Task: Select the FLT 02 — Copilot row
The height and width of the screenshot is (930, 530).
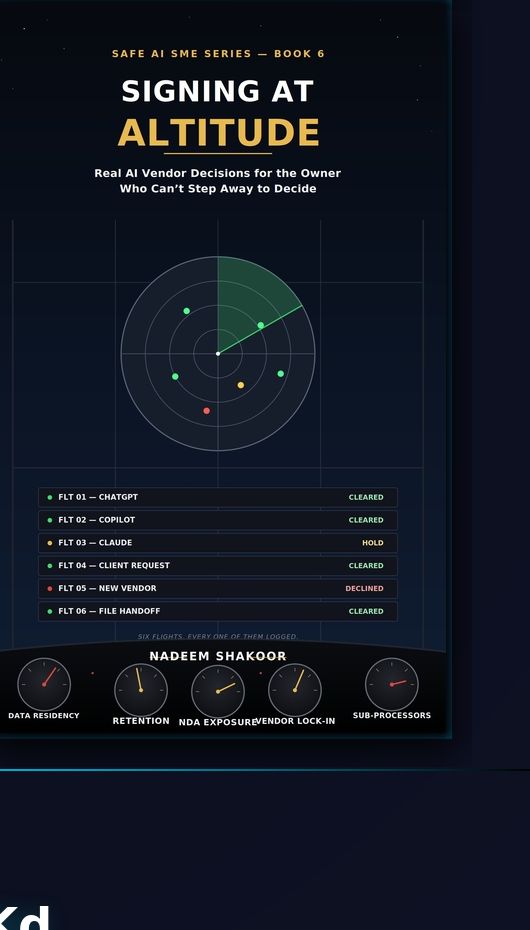Action: point(218,520)
